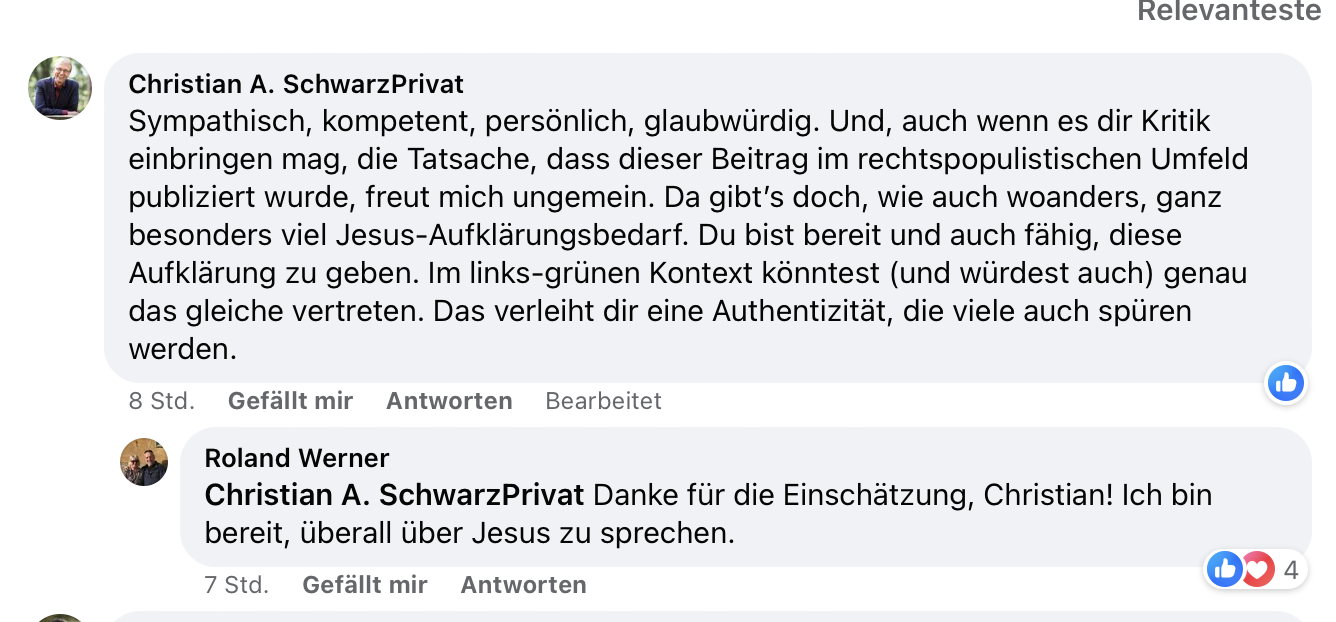Click Christian A. Schwarz's profile picture
Screen dimensions: 1336x622
point(60,88)
